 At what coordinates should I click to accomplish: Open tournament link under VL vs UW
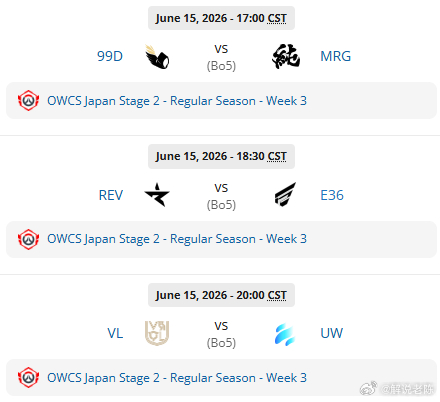(x=177, y=378)
